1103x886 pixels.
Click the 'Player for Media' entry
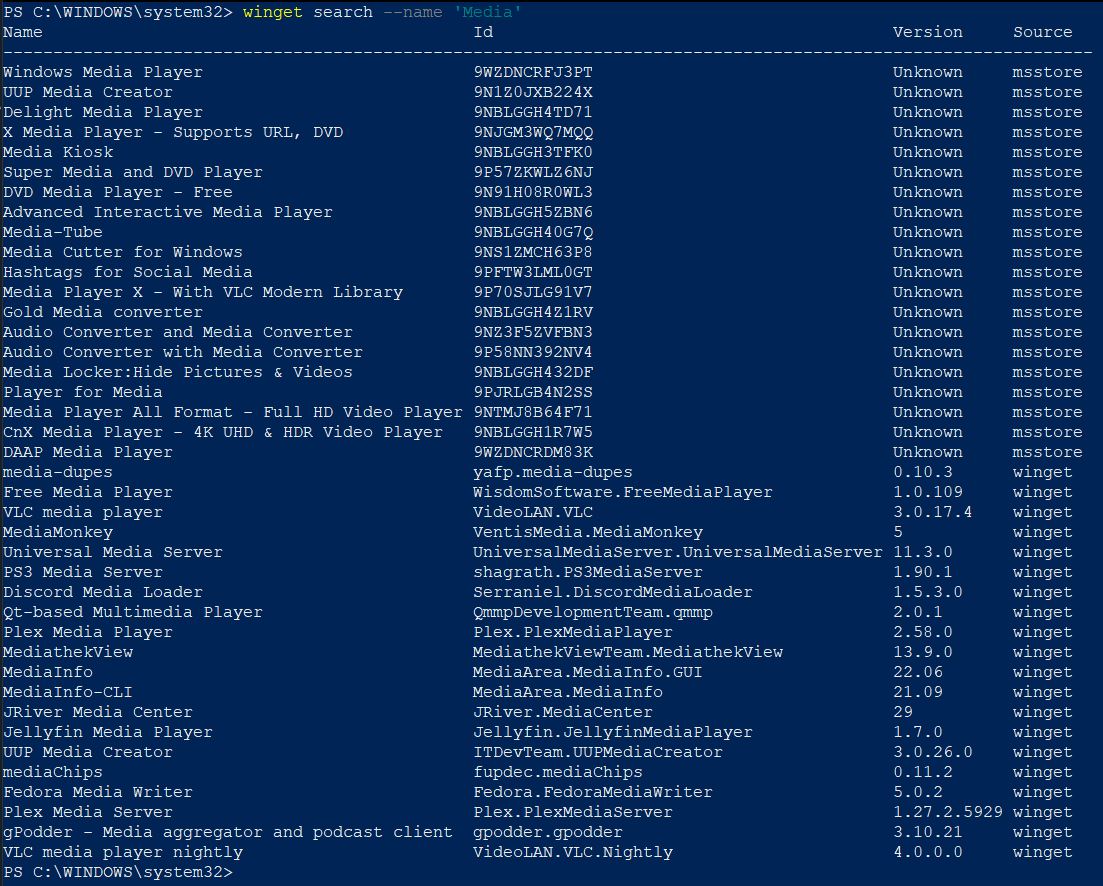point(82,392)
